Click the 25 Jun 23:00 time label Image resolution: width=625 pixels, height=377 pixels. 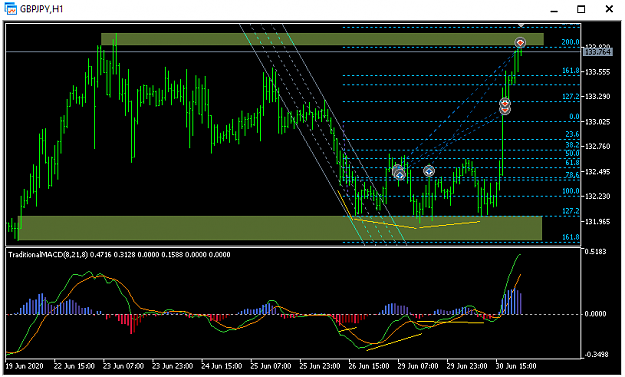(320, 366)
